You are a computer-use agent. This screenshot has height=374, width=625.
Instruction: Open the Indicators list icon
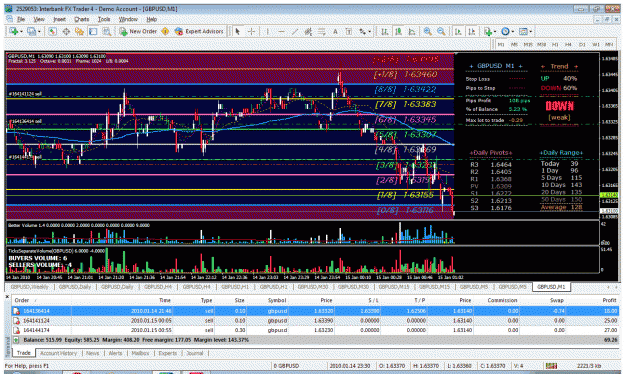tap(488, 31)
